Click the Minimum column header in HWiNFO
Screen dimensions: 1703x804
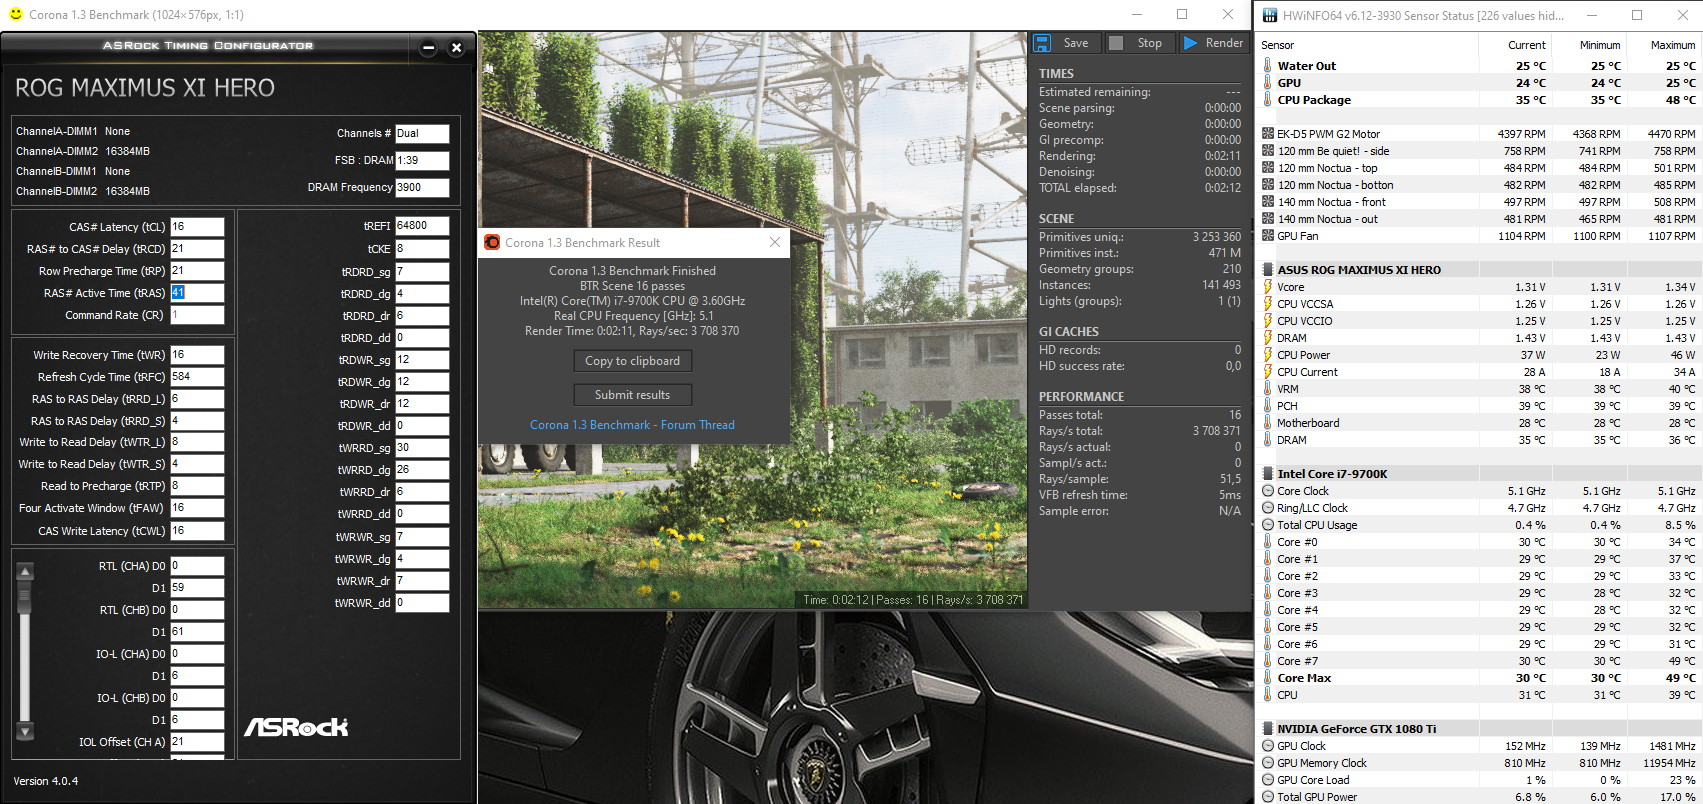coord(1600,45)
